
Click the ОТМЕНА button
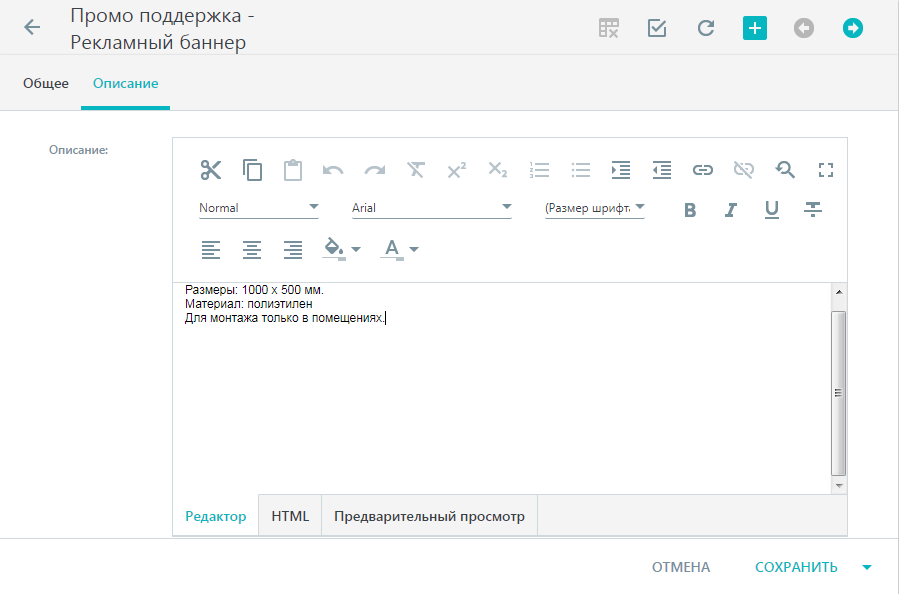(681, 568)
